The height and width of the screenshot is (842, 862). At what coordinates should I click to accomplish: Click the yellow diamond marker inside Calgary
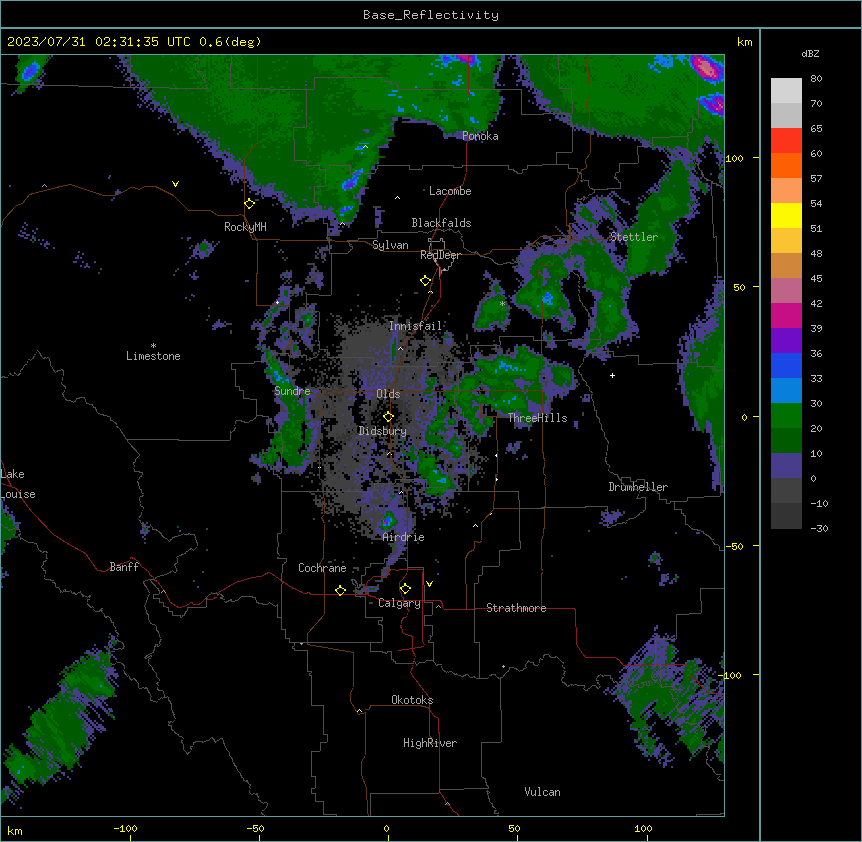(x=405, y=589)
